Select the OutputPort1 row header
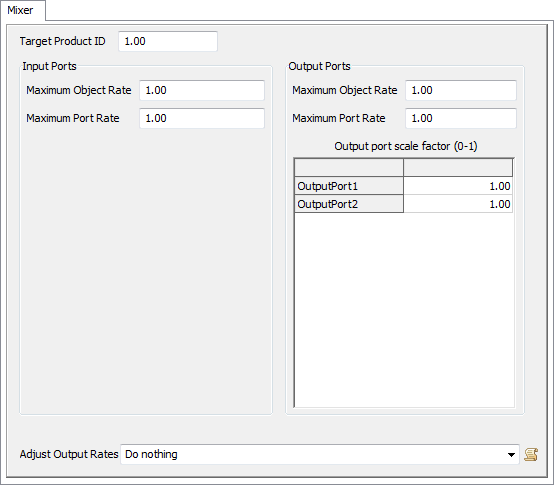 click(349, 186)
